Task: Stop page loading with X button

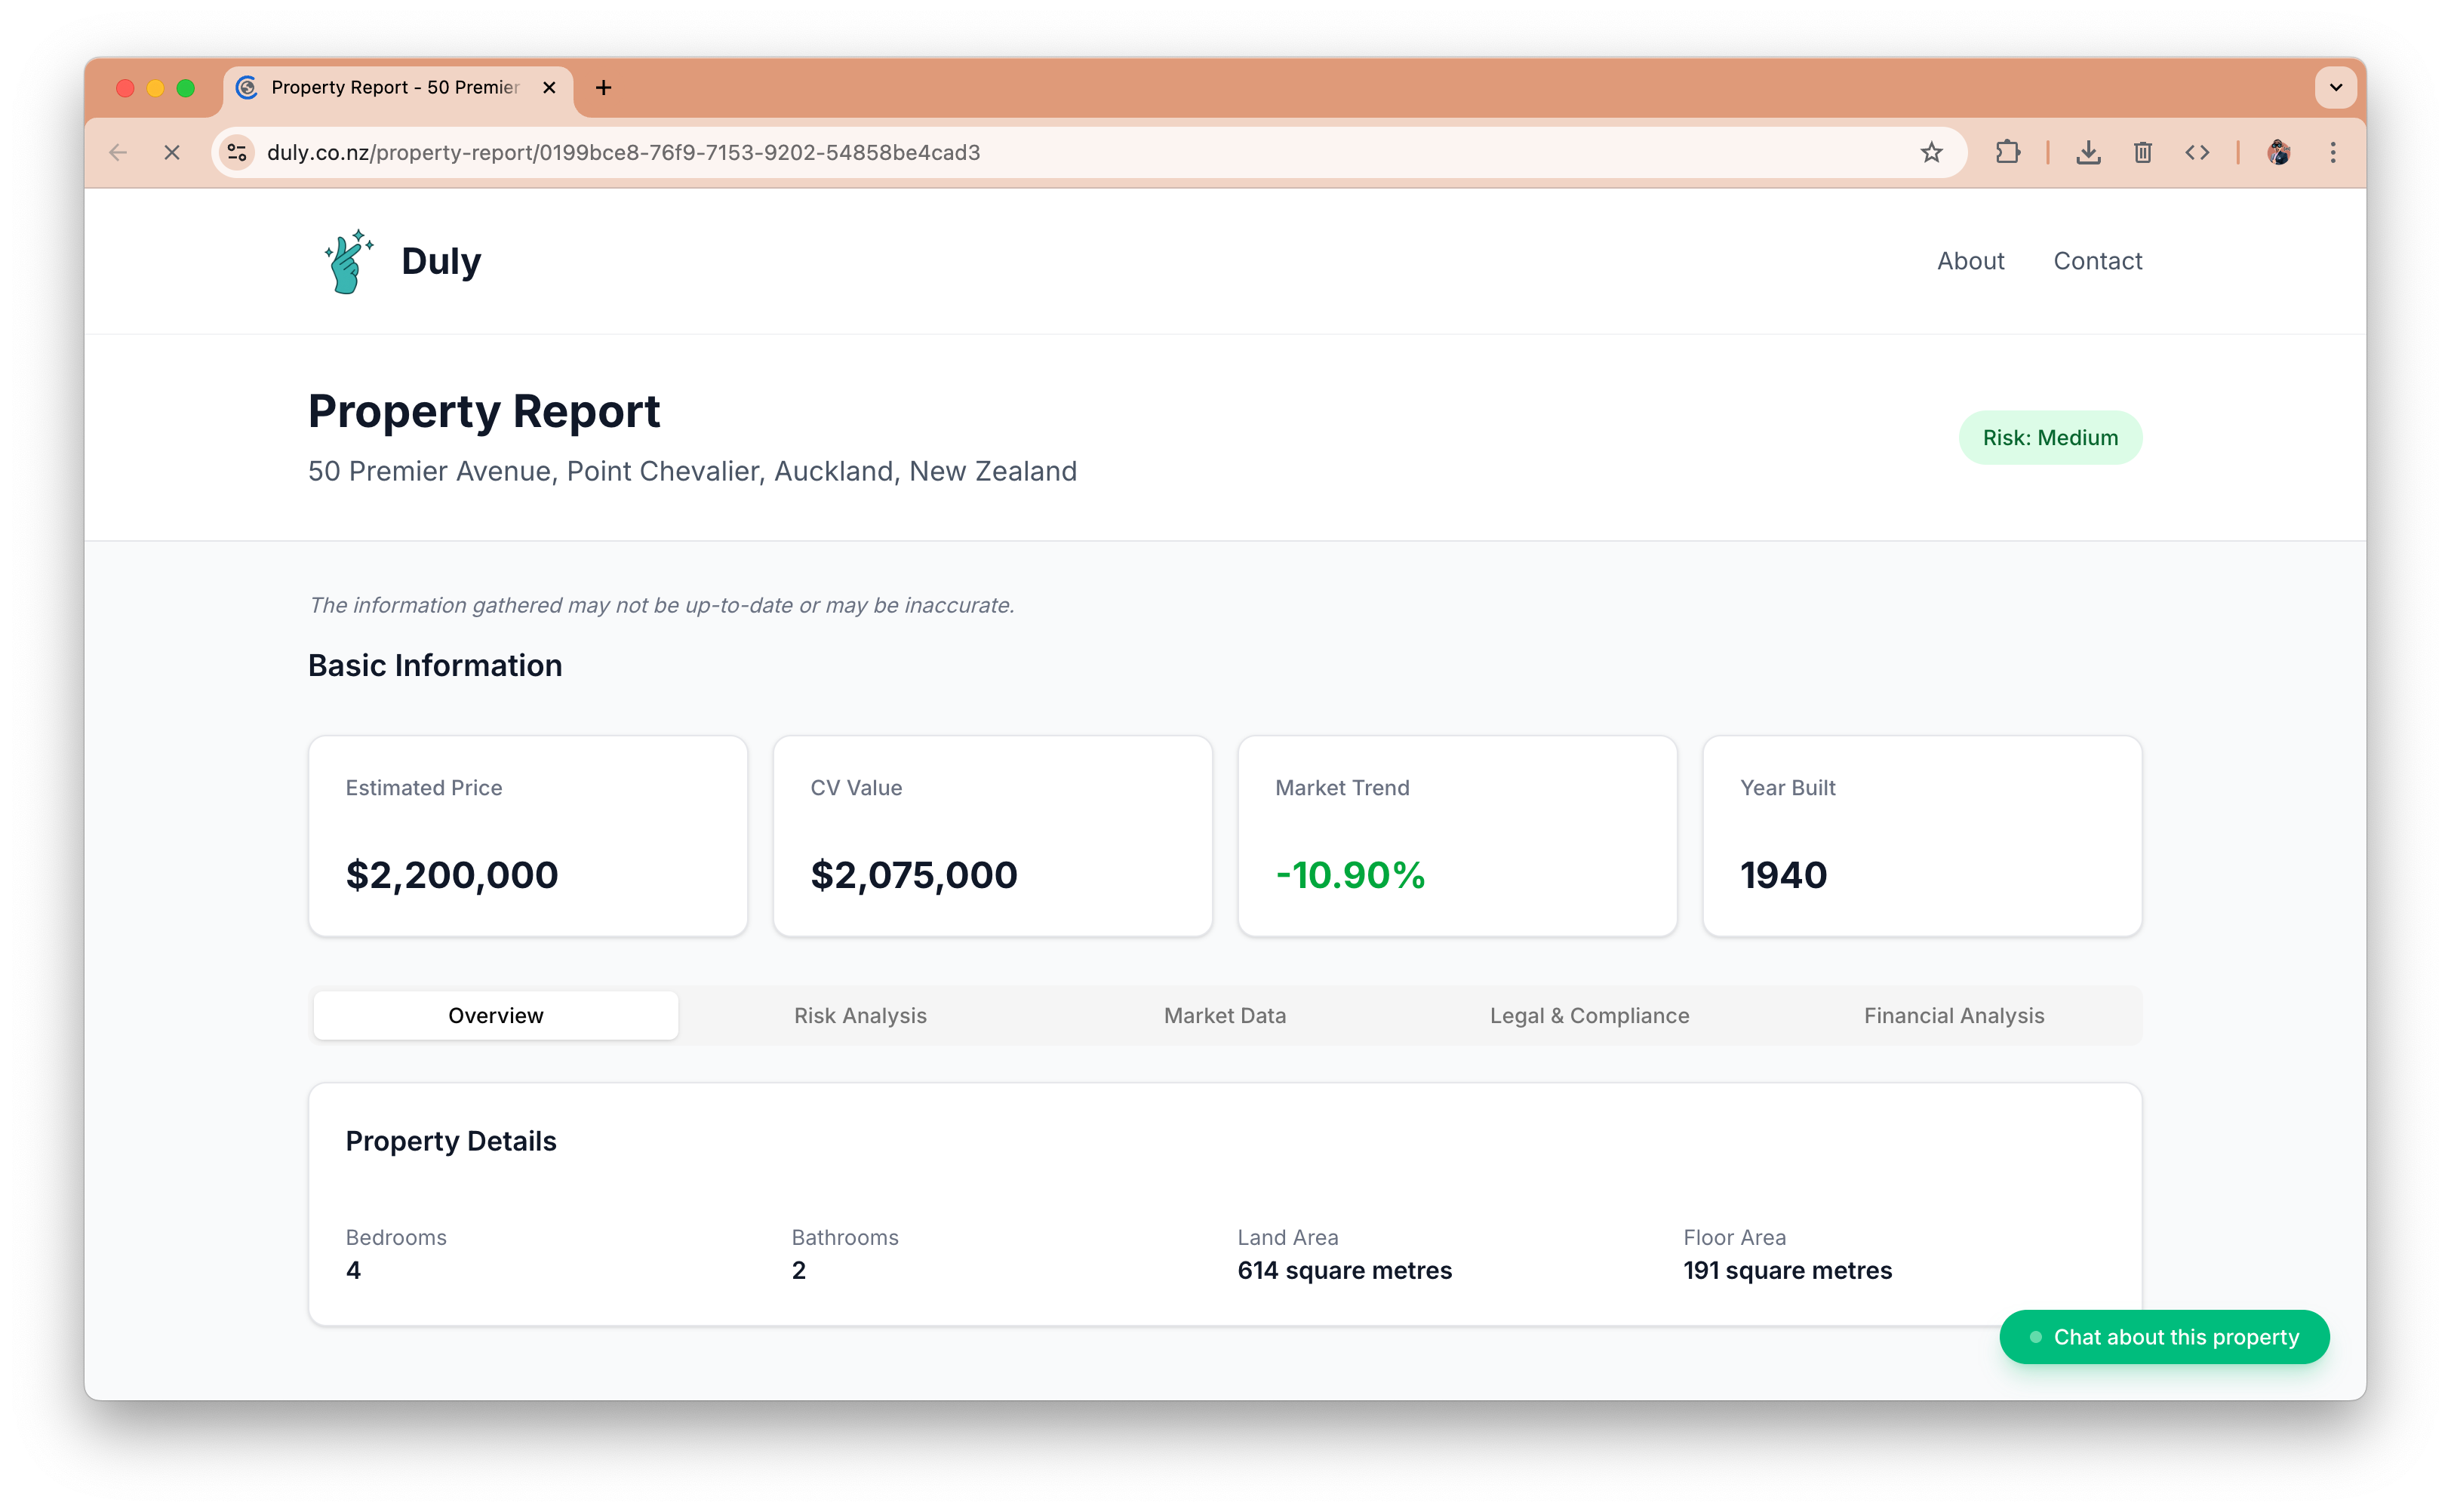Action: point(172,152)
